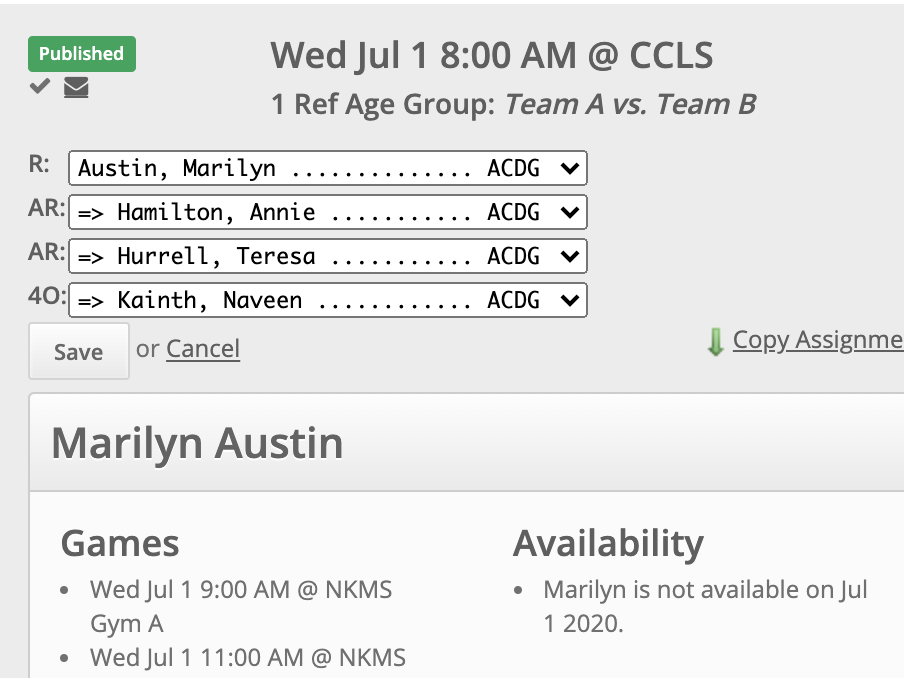Click the chevron arrow on the Kainth, Naveen selector

pyautogui.click(x=570, y=300)
